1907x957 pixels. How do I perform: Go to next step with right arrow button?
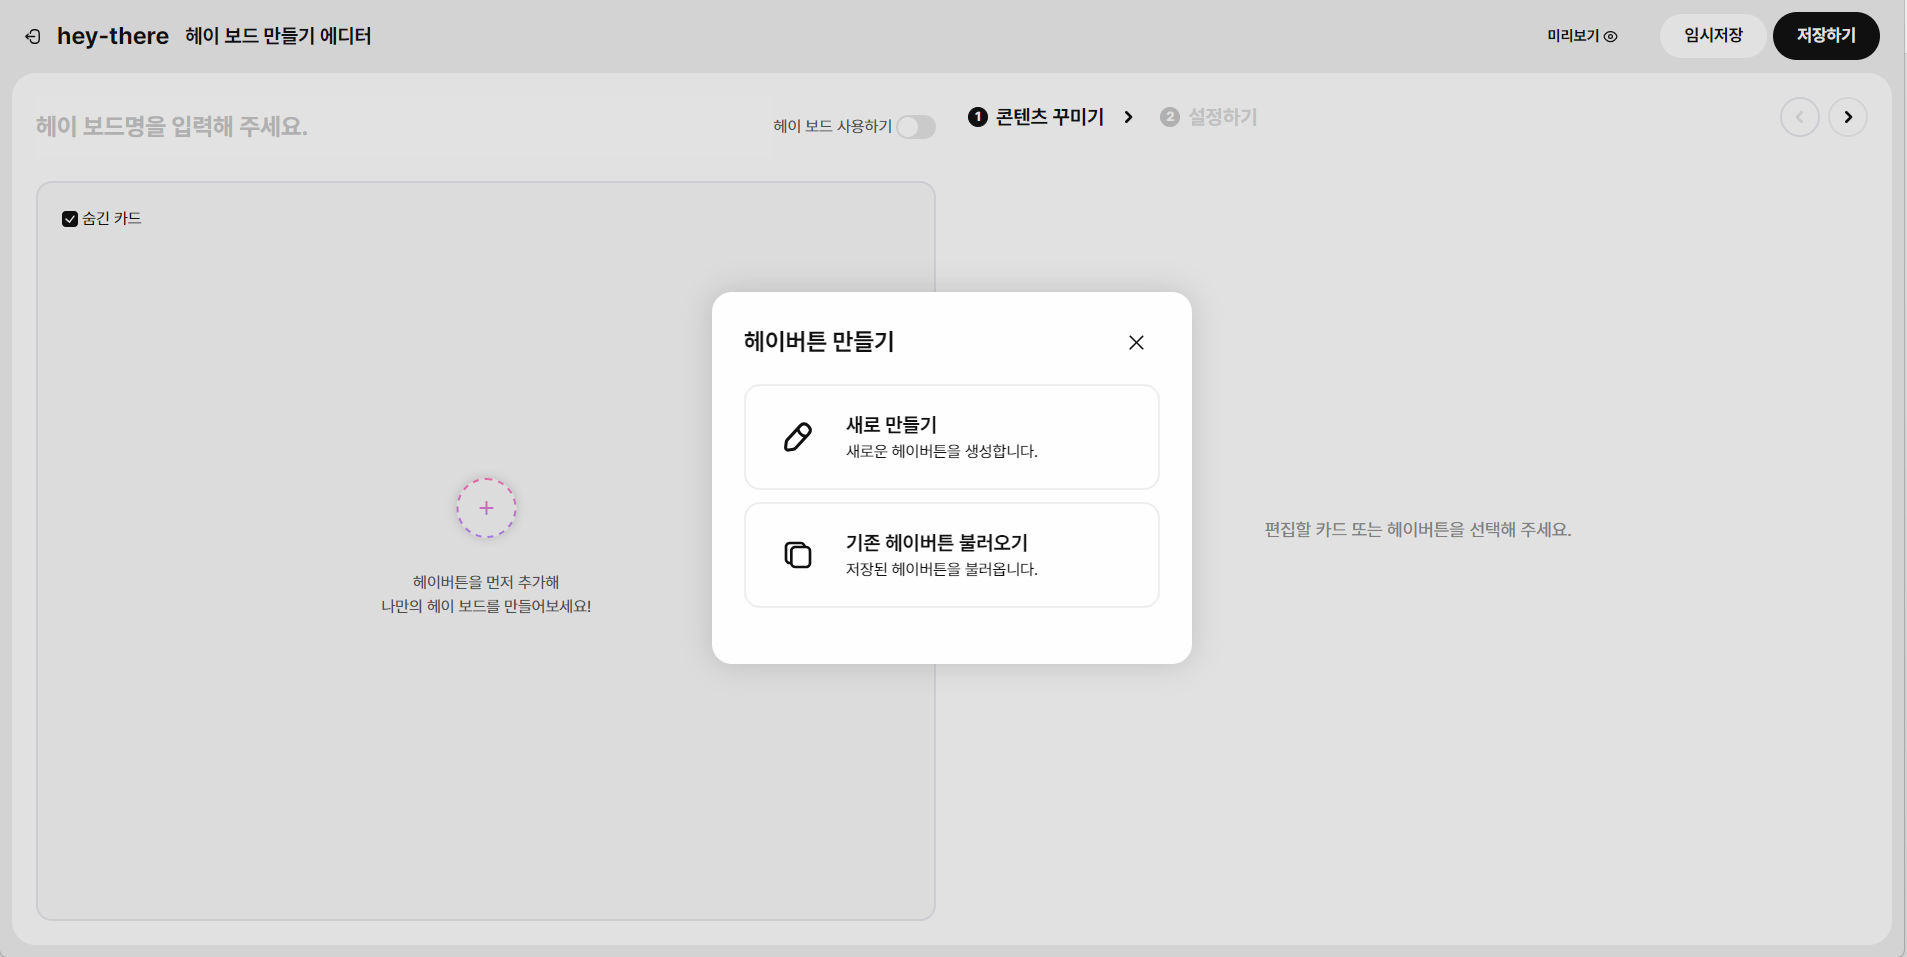click(1848, 117)
